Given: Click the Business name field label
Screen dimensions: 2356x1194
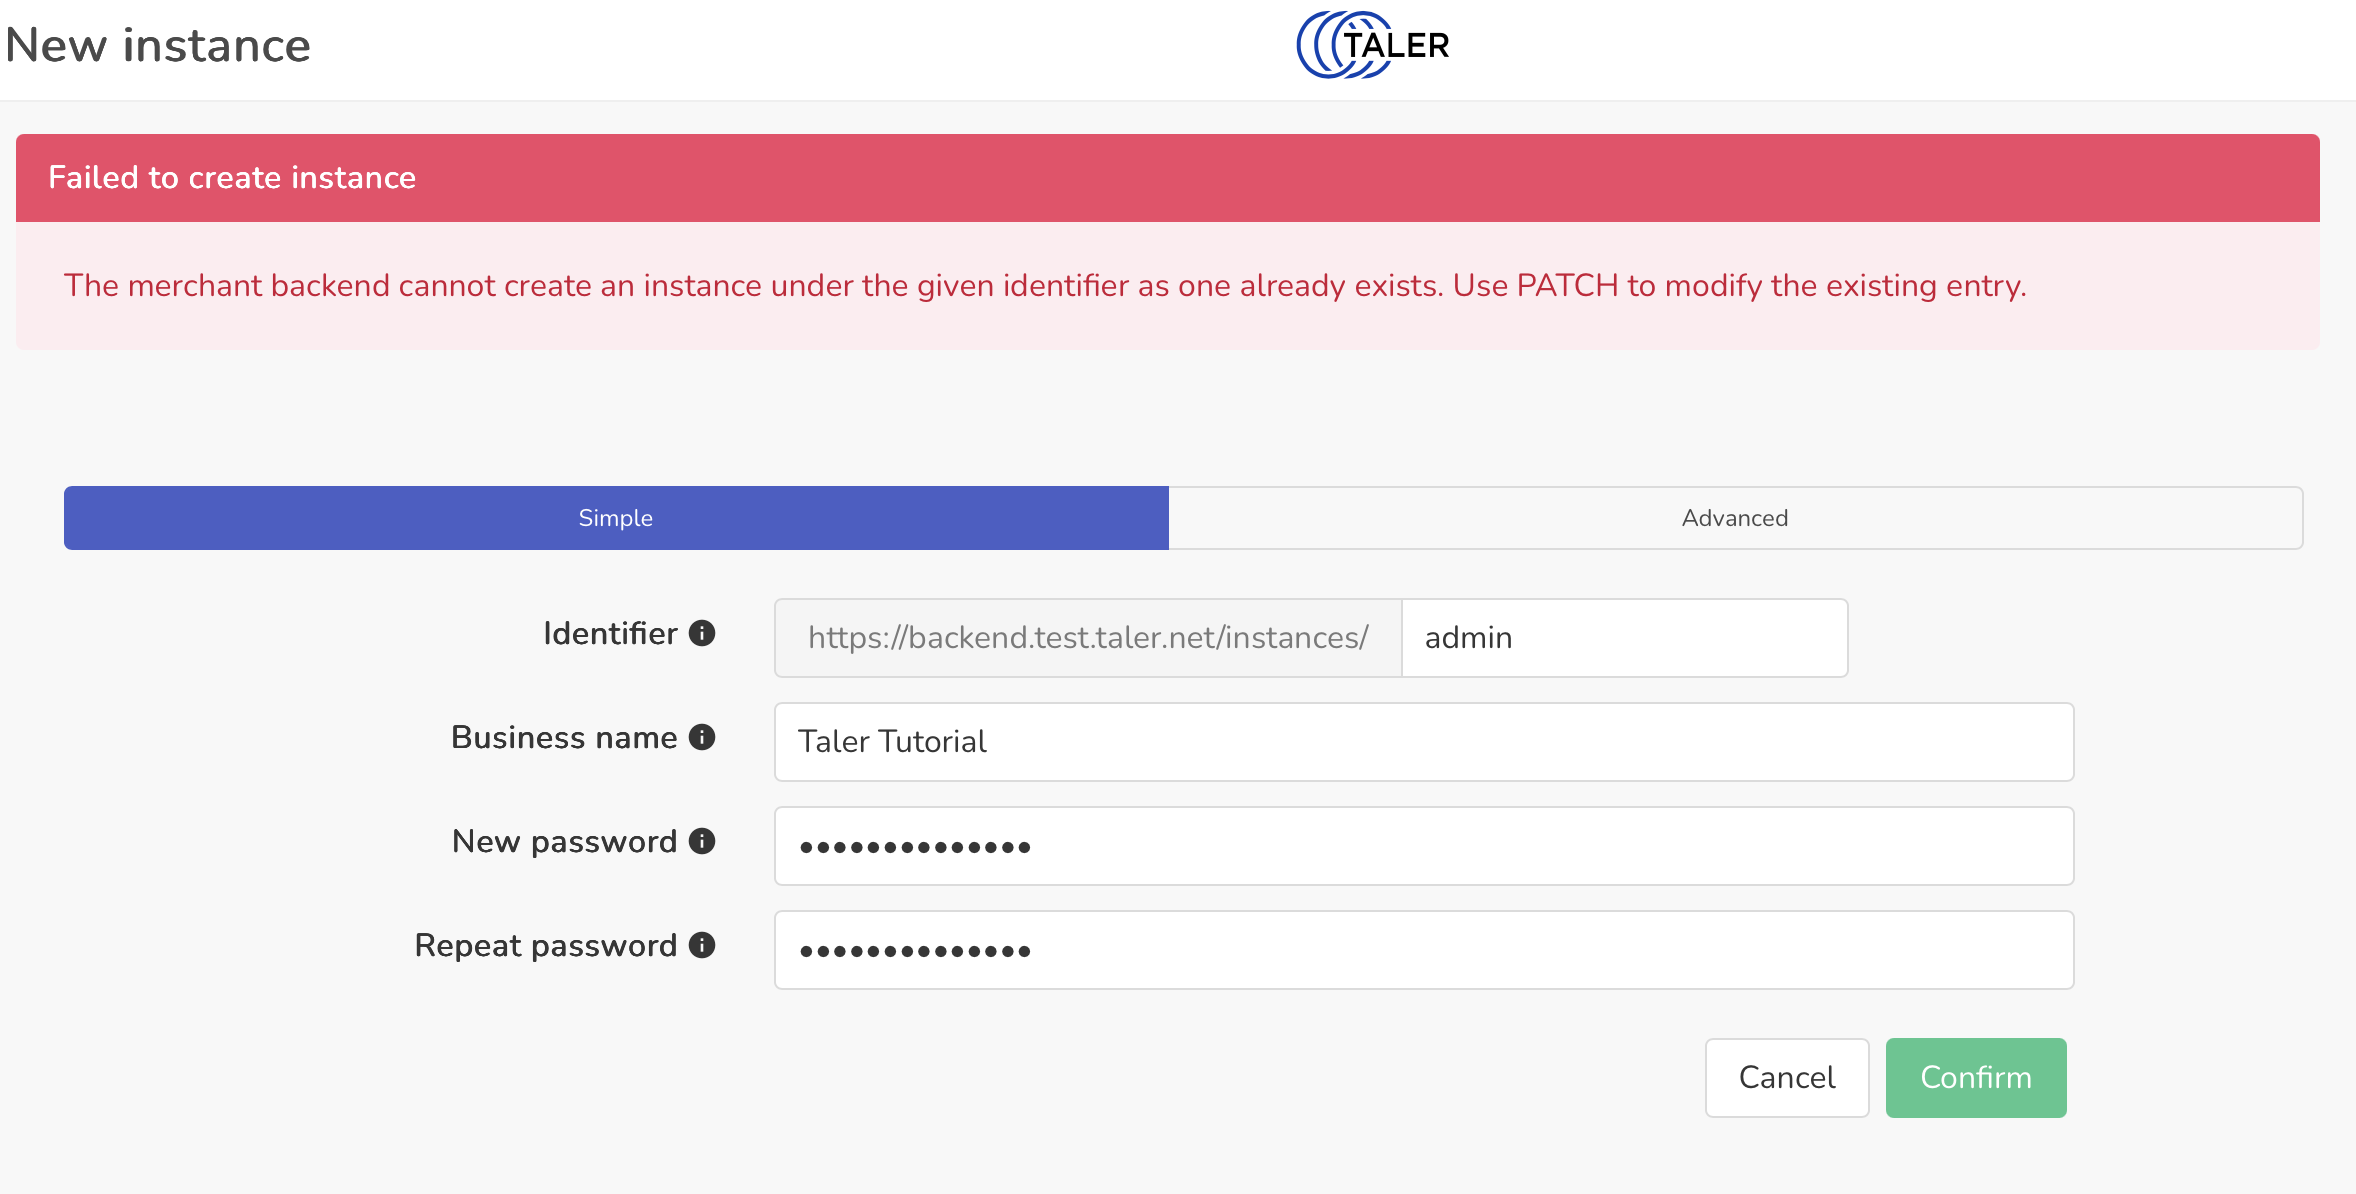Looking at the screenshot, I should [x=564, y=737].
